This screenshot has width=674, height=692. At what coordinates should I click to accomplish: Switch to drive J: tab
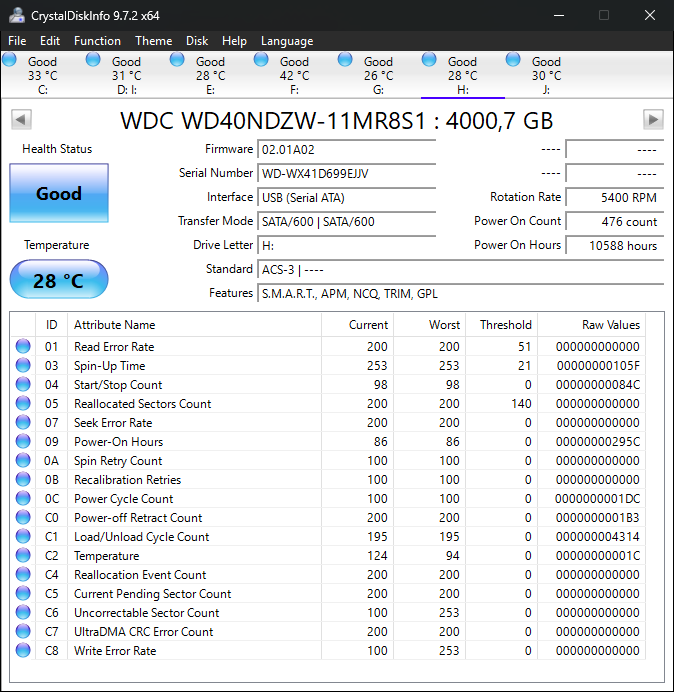tap(546, 75)
